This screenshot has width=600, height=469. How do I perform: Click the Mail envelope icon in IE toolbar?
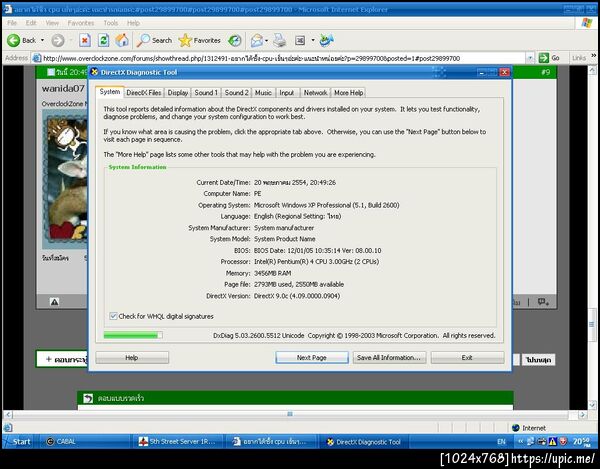click(x=256, y=40)
